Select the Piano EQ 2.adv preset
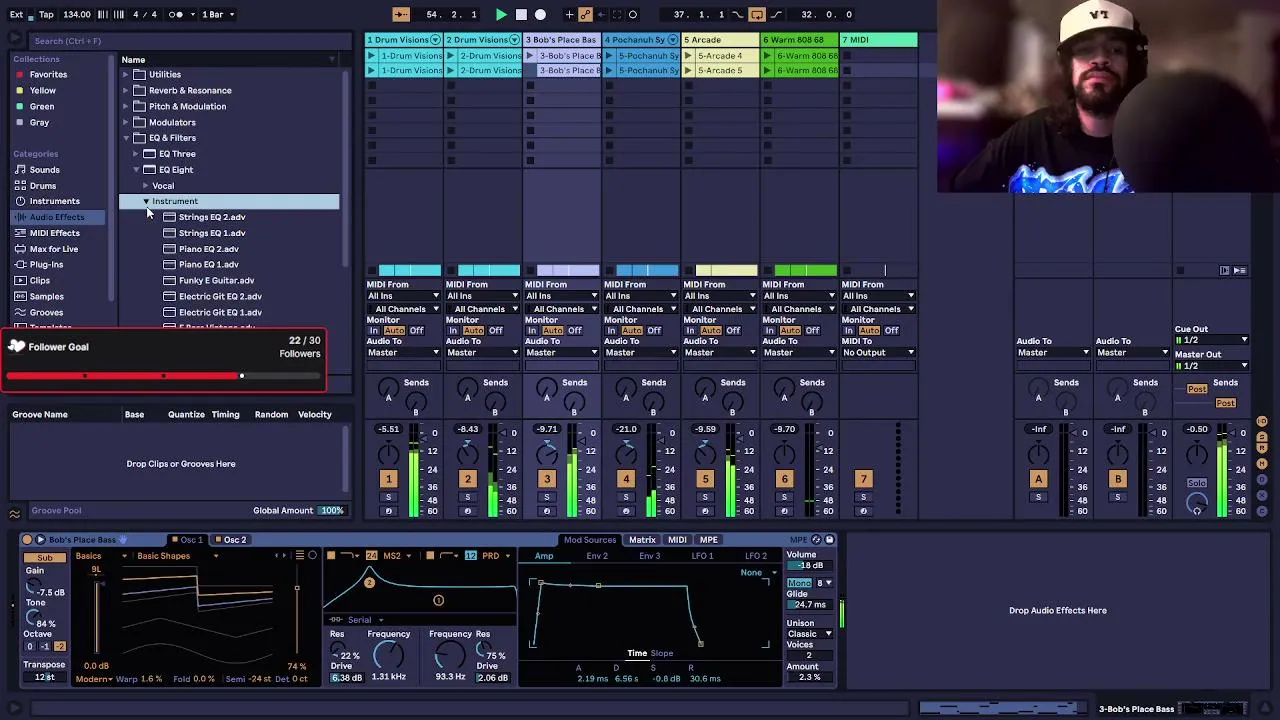Image resolution: width=1280 pixels, height=720 pixels. pos(208,249)
